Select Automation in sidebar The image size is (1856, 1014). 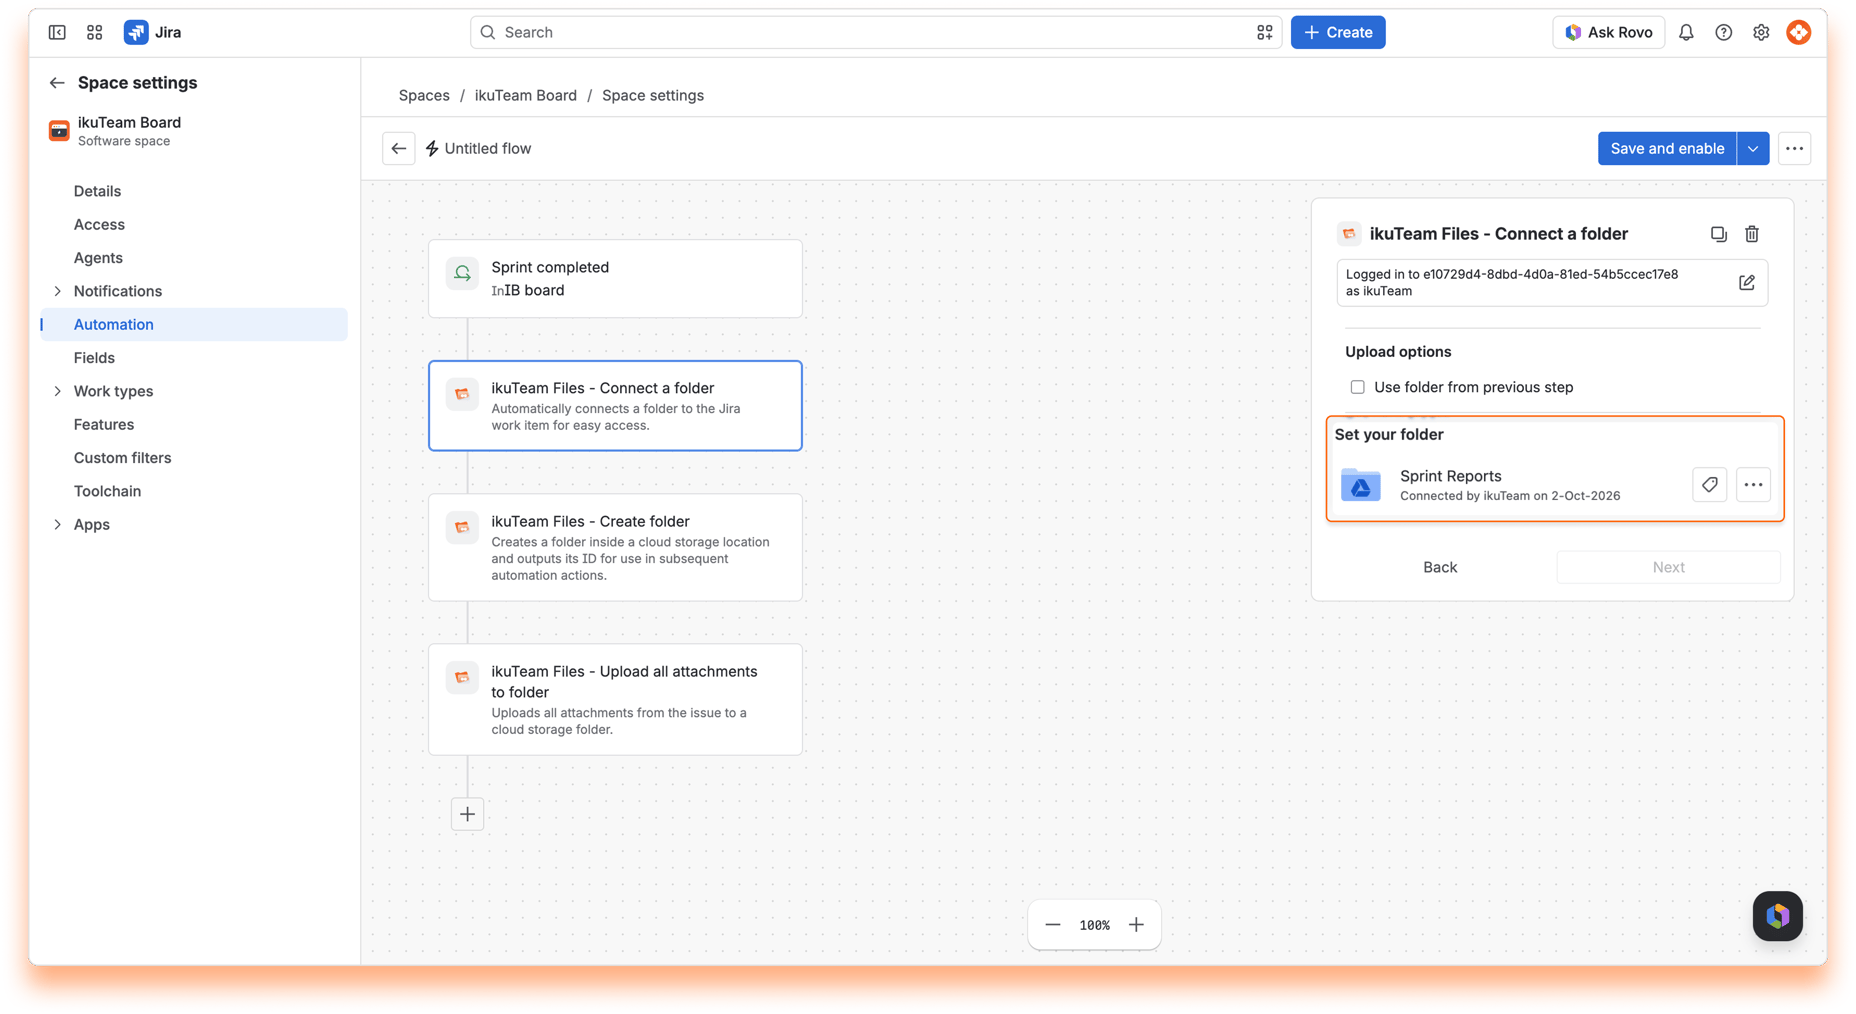194,324
